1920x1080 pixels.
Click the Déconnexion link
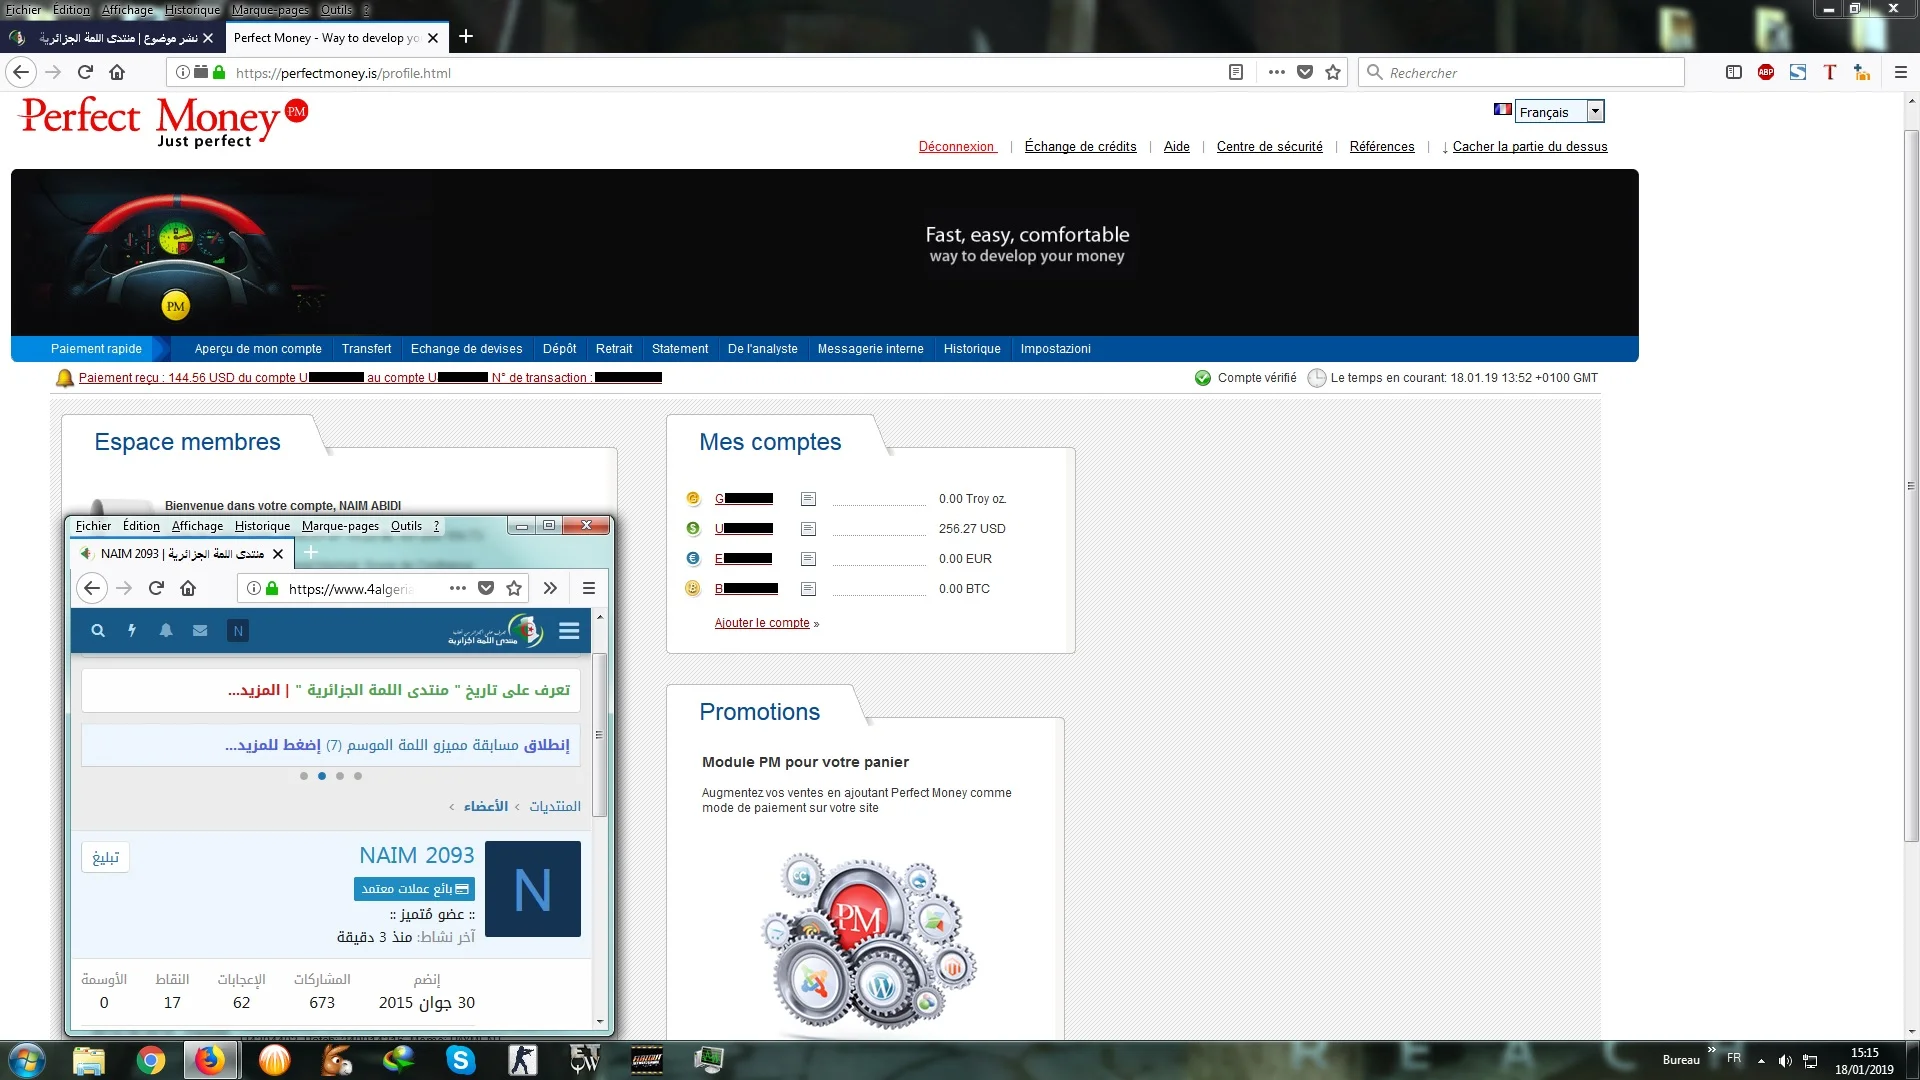(956, 147)
